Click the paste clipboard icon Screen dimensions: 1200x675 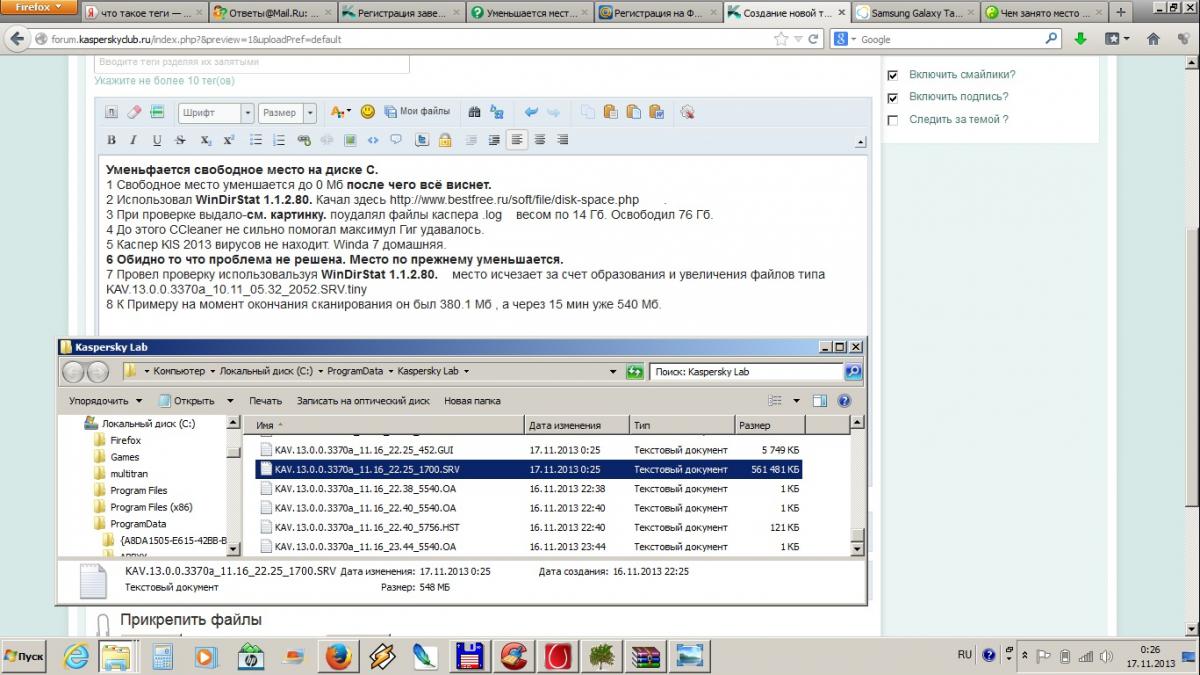click(x=610, y=112)
